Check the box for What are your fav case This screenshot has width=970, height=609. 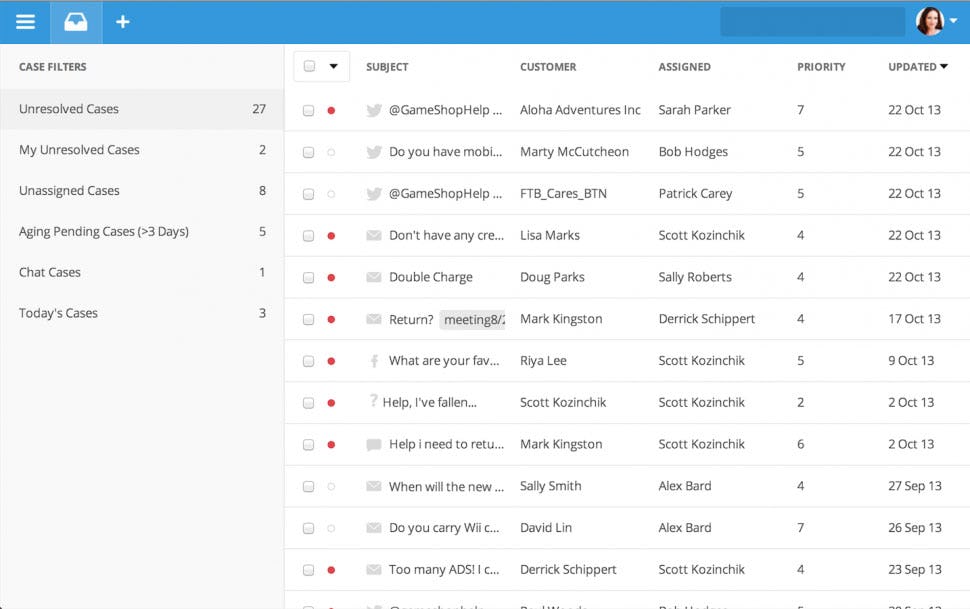pos(308,361)
